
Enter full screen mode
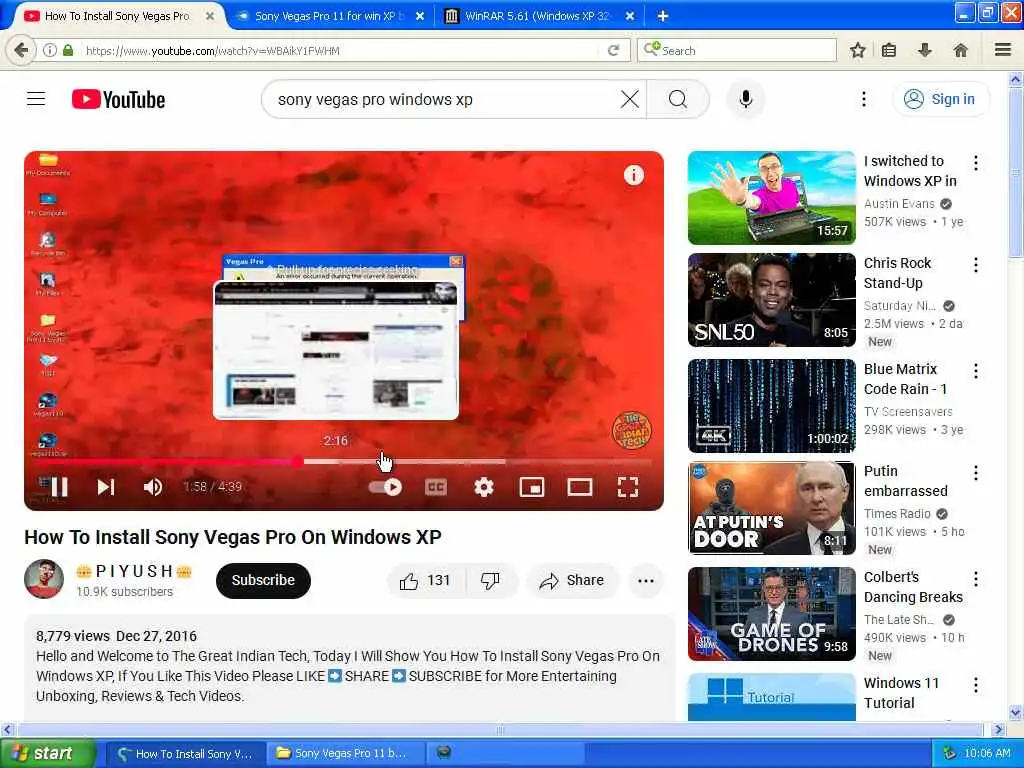pyautogui.click(x=628, y=487)
